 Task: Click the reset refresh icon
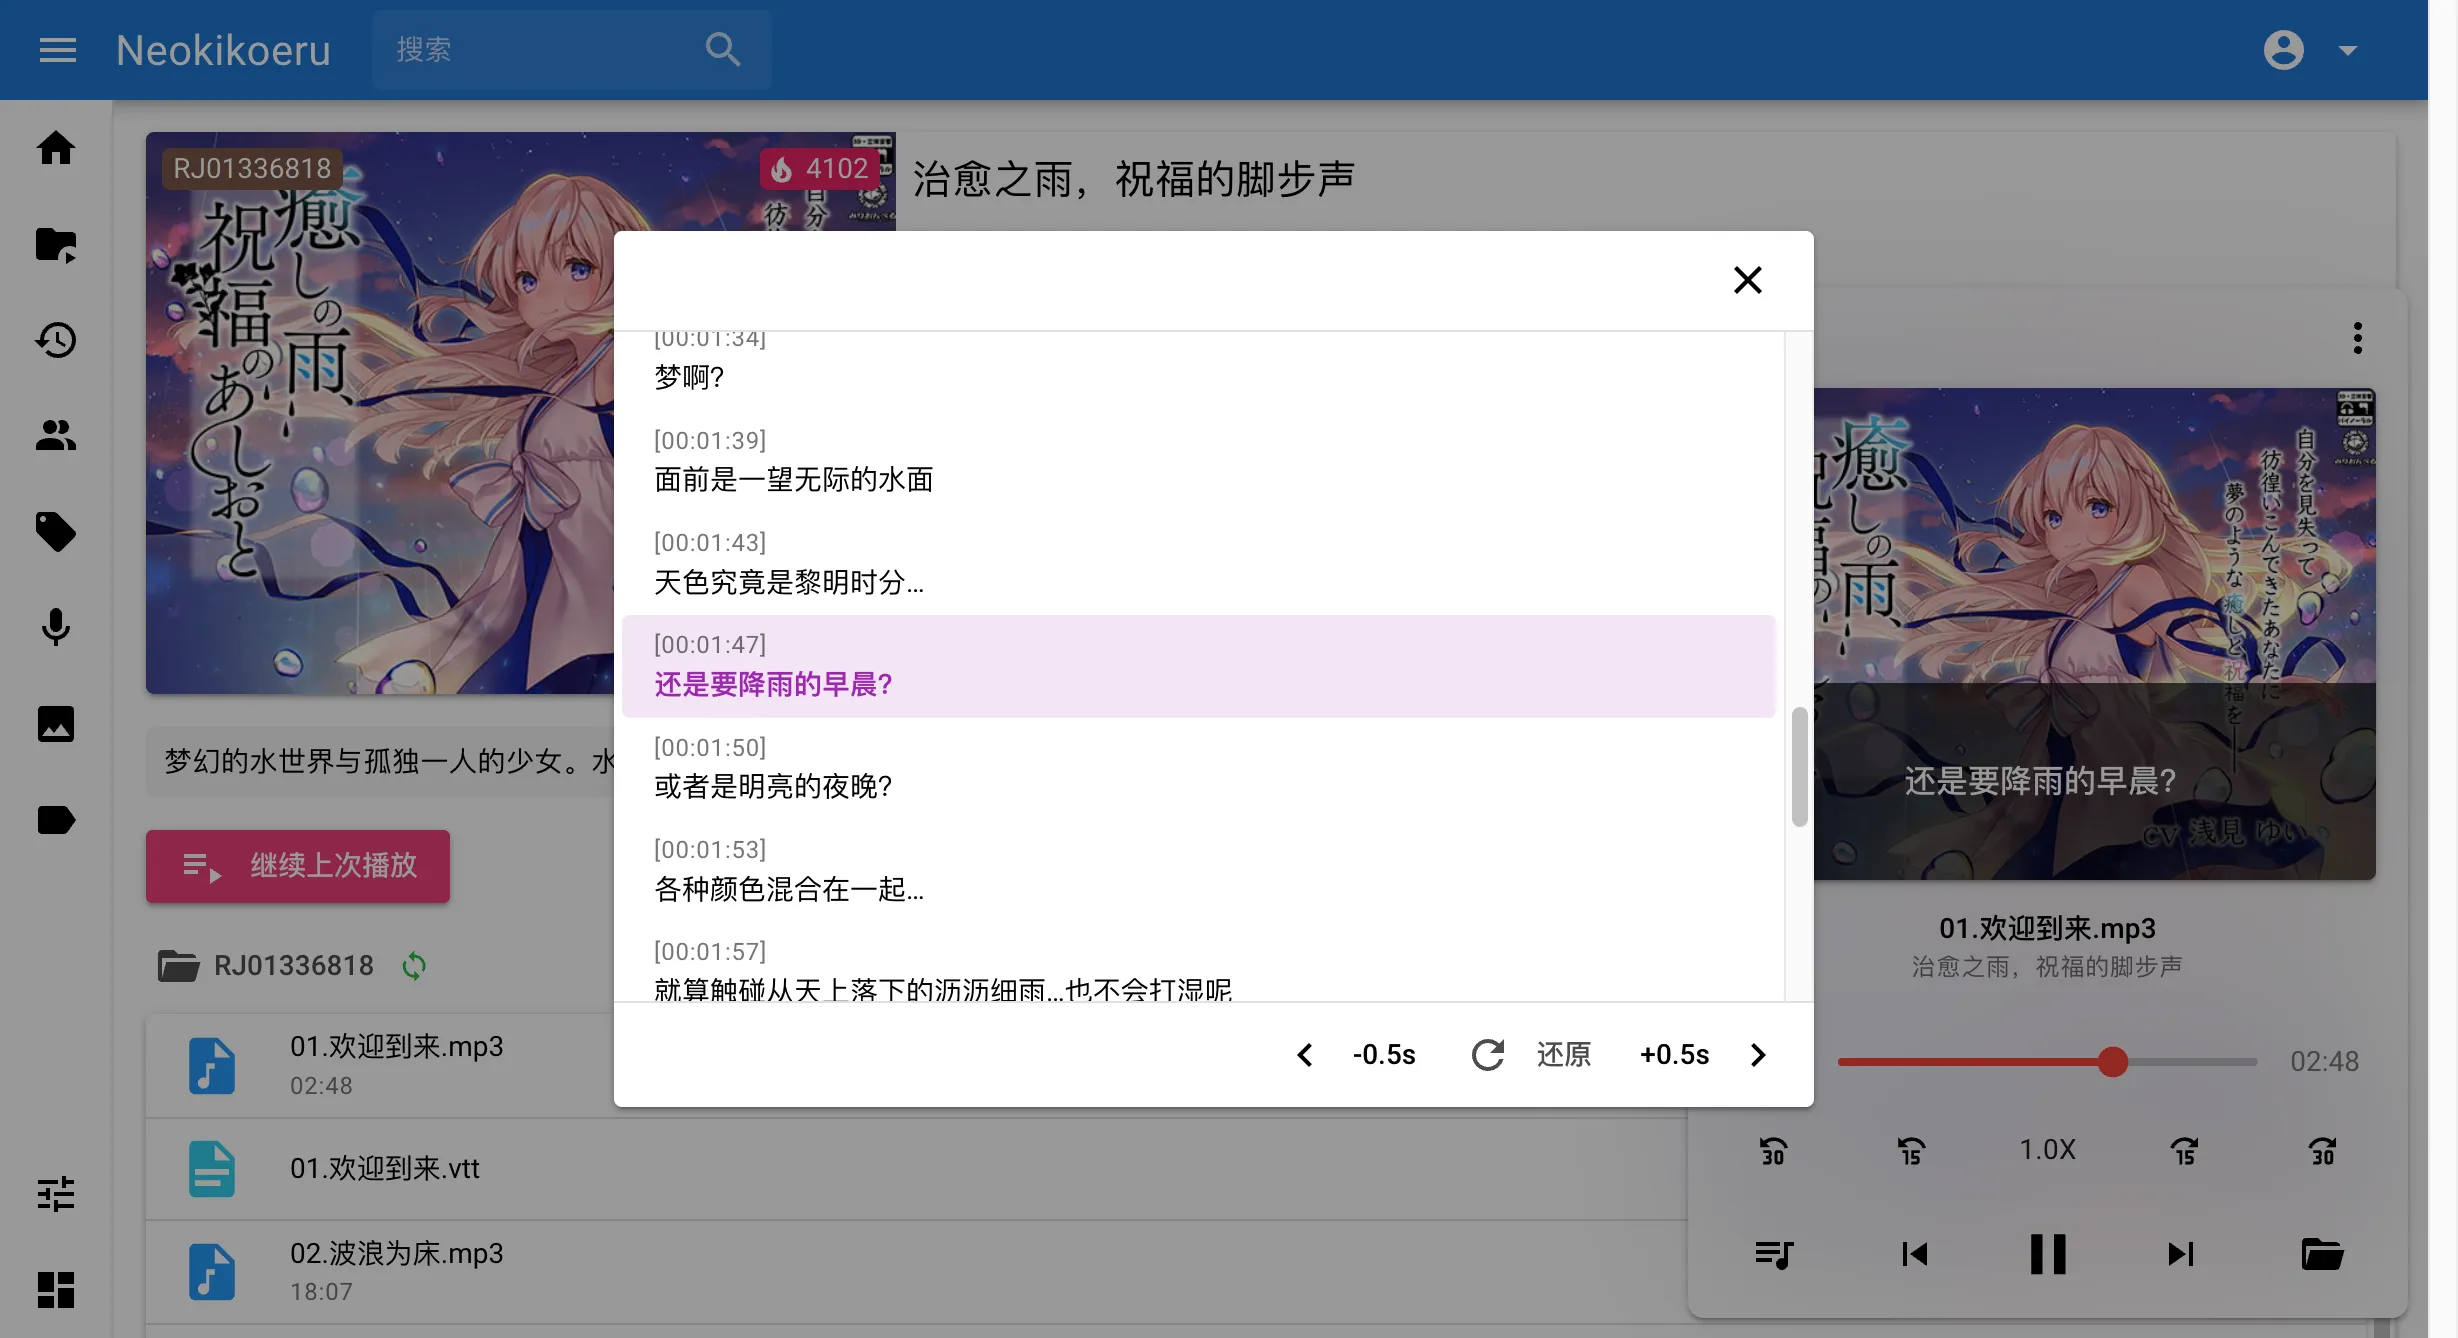(x=1488, y=1055)
